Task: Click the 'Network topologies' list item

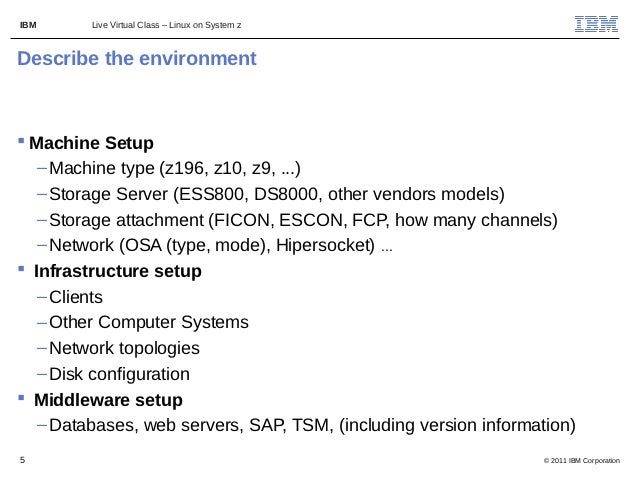Action: tap(124, 348)
